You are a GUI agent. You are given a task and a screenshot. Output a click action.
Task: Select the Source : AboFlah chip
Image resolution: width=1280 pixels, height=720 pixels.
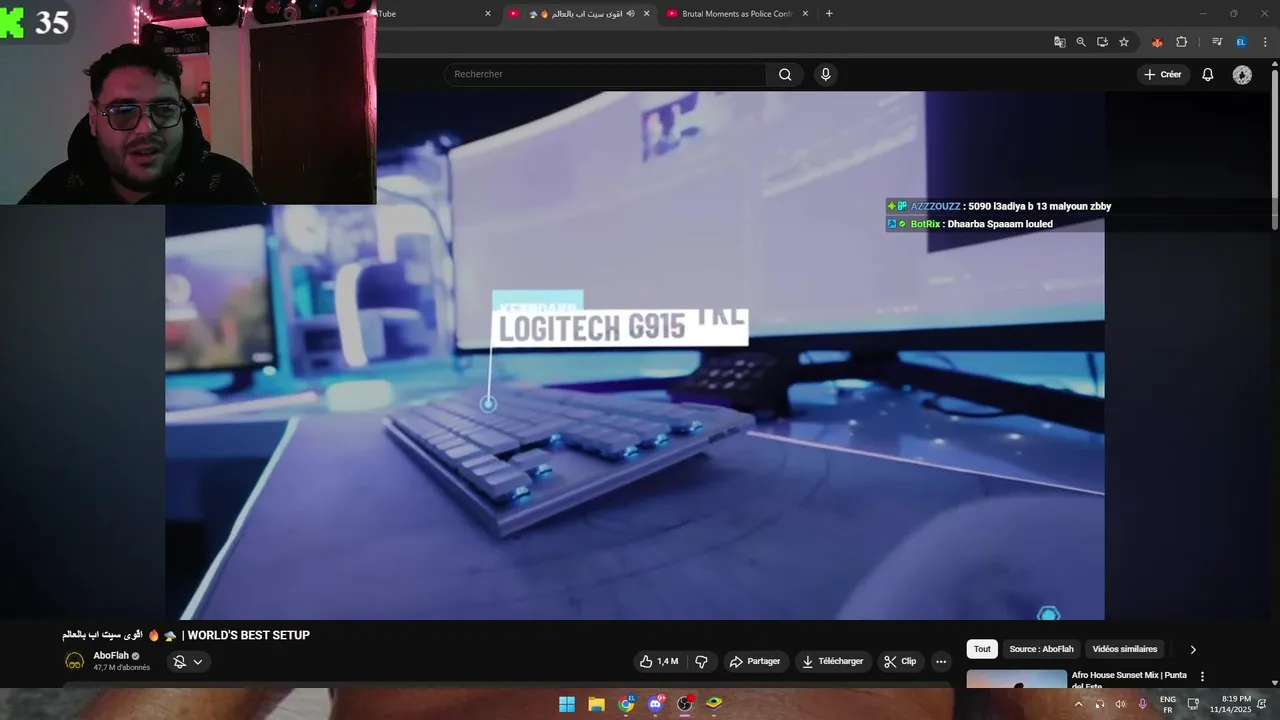1041,649
